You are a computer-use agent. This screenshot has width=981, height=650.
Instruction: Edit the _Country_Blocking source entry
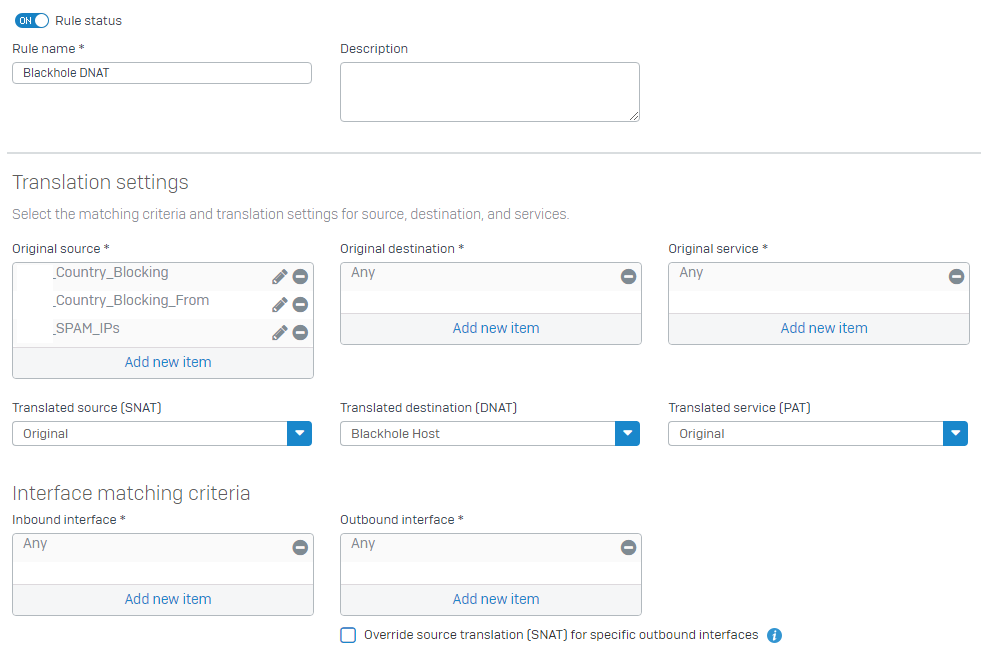pos(280,277)
